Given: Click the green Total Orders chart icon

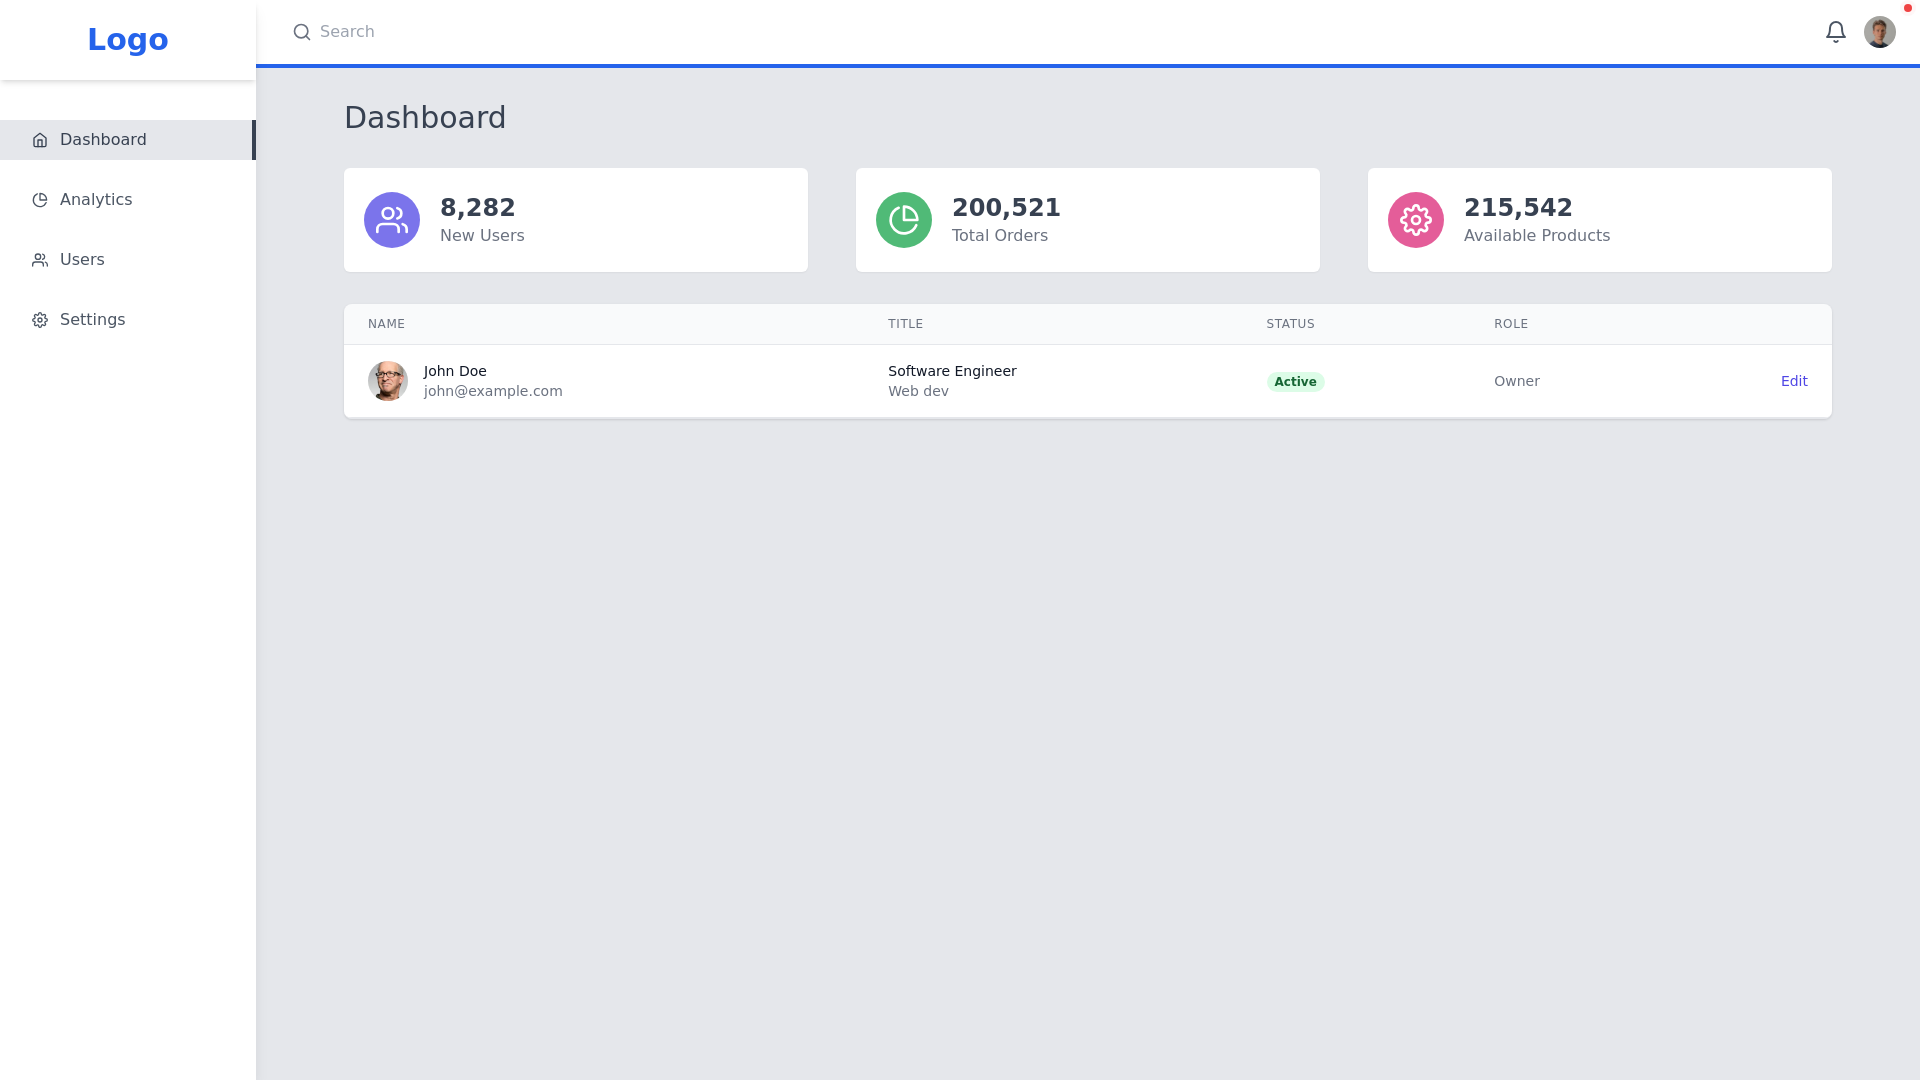Looking at the screenshot, I should coord(904,219).
